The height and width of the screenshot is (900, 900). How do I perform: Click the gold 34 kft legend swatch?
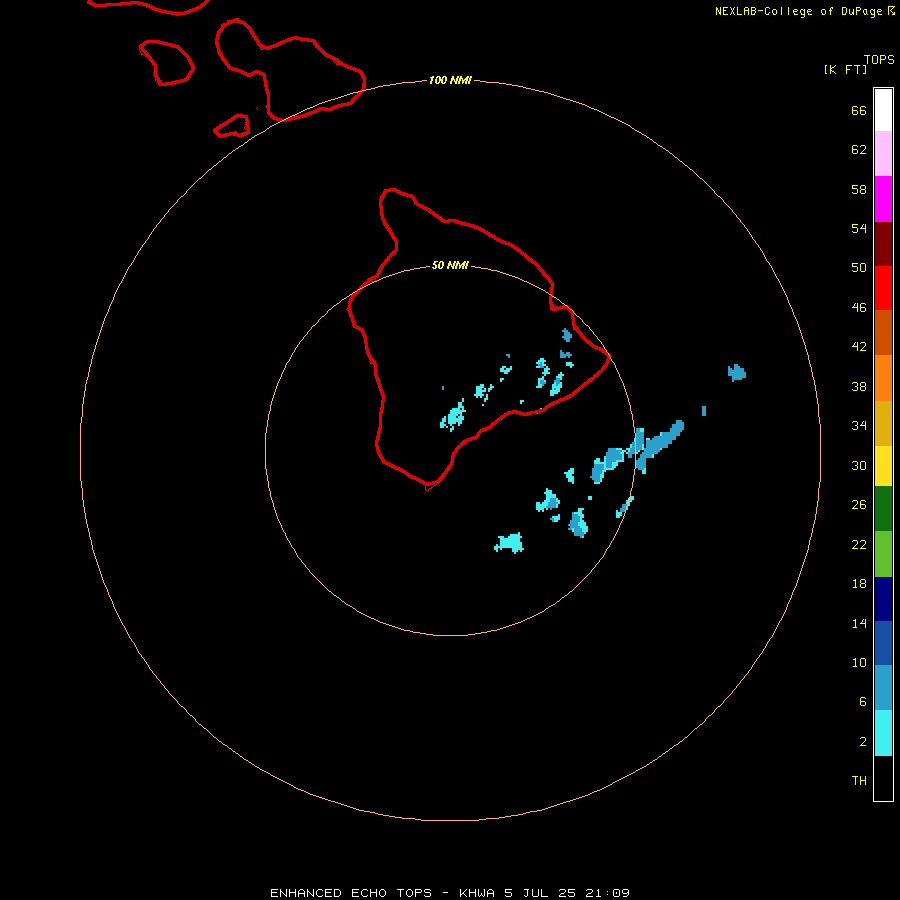click(883, 423)
